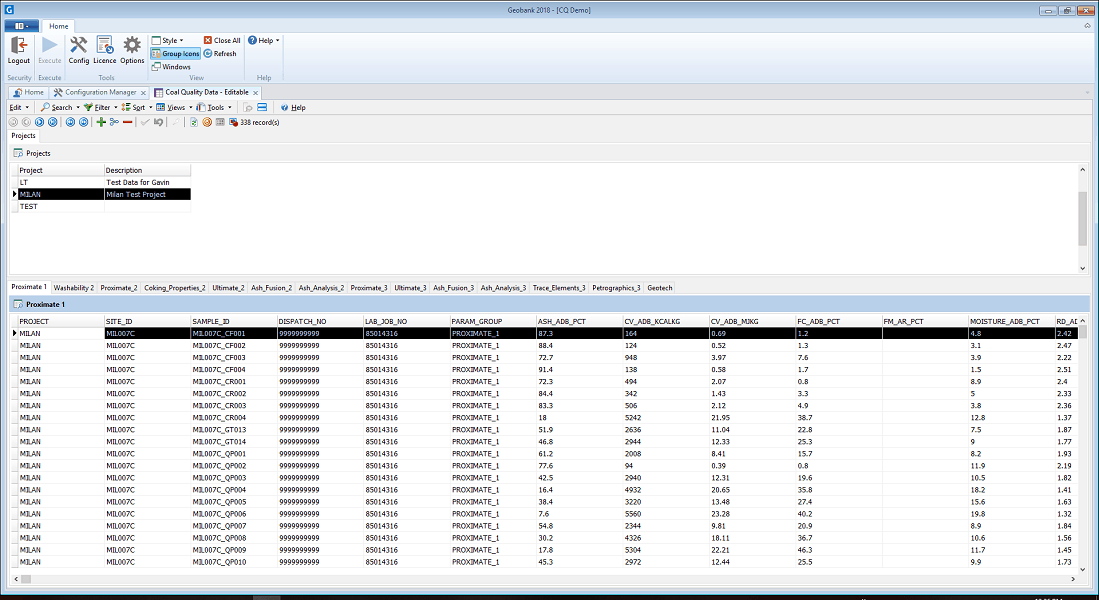Open the Options gear icon
The height and width of the screenshot is (600, 1099).
coord(132,46)
